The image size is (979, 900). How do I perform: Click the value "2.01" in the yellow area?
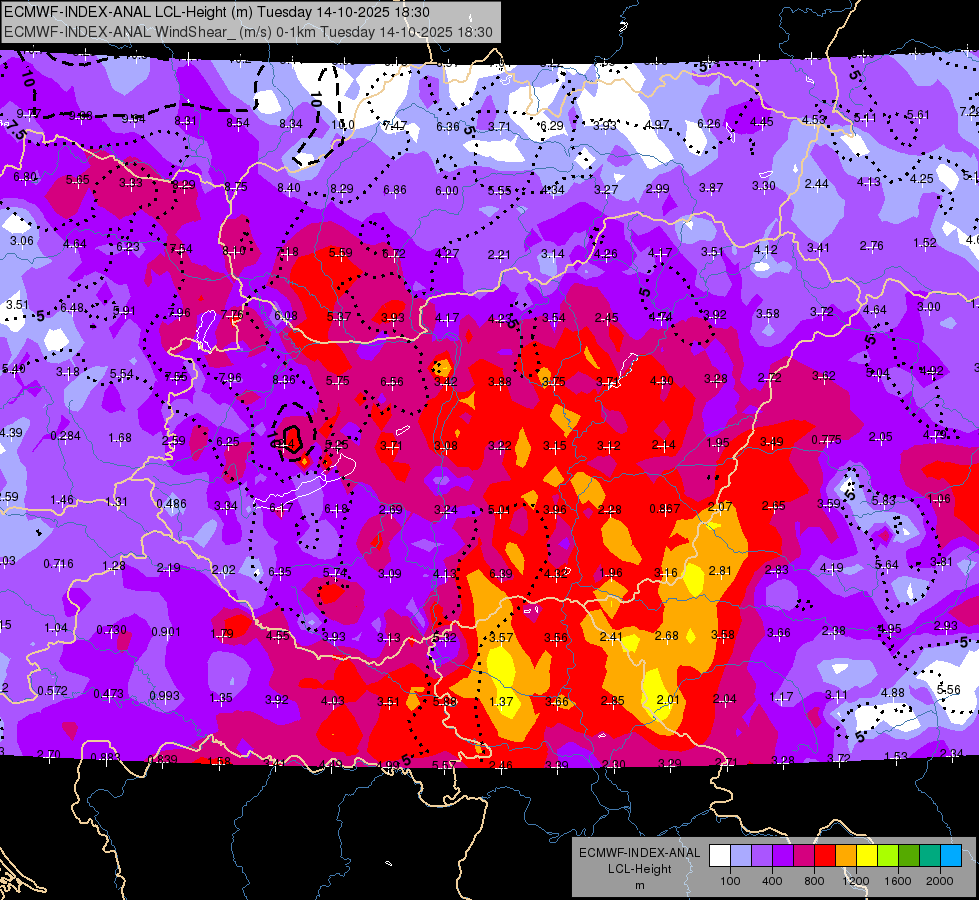668,700
